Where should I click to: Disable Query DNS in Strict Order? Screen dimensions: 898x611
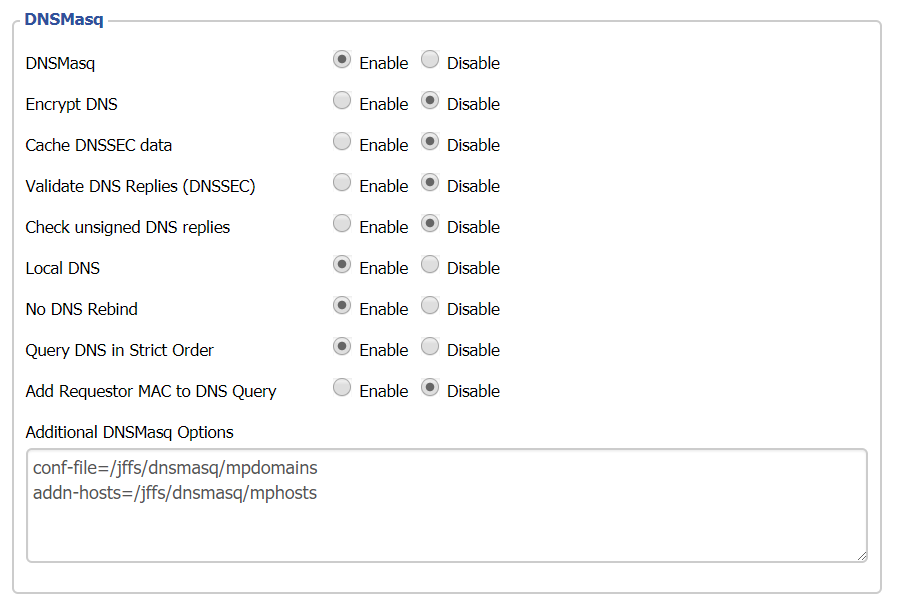tap(430, 346)
